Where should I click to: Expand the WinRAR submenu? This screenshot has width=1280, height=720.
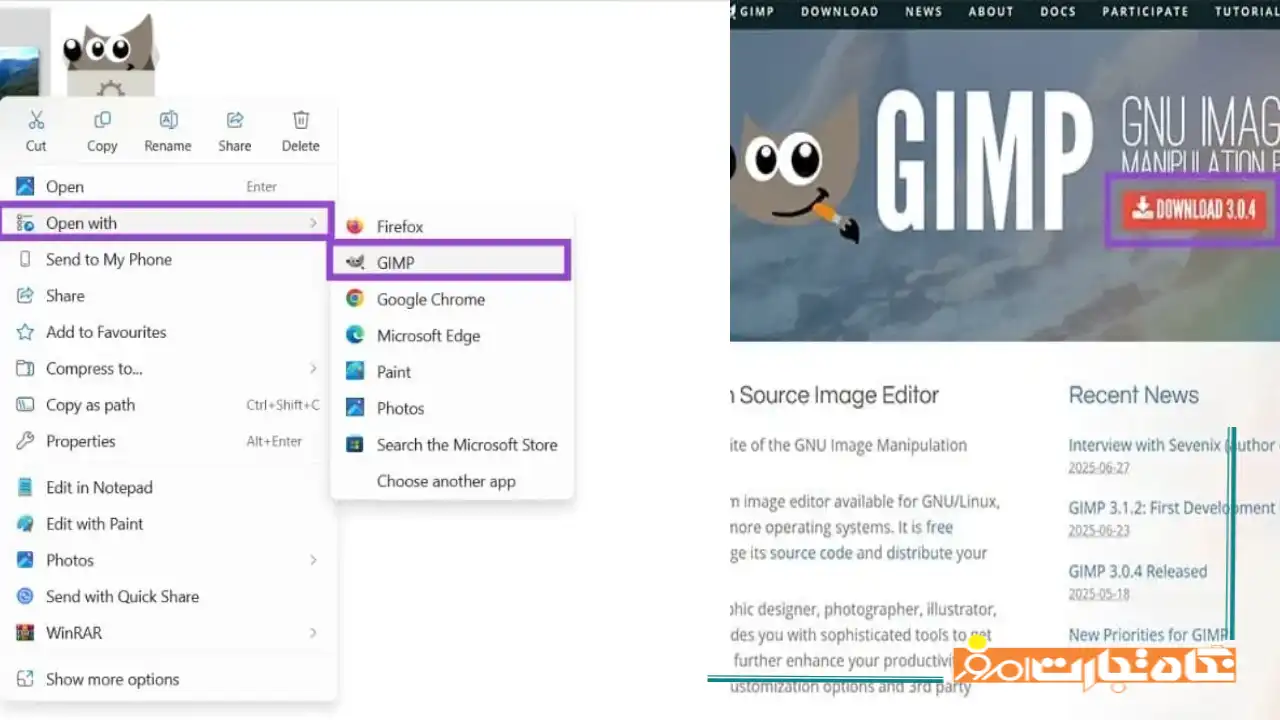(x=313, y=633)
